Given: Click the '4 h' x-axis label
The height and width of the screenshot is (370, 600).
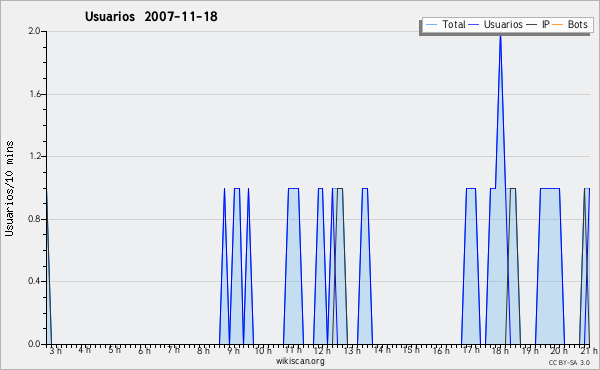Looking at the screenshot, I should point(85,350).
